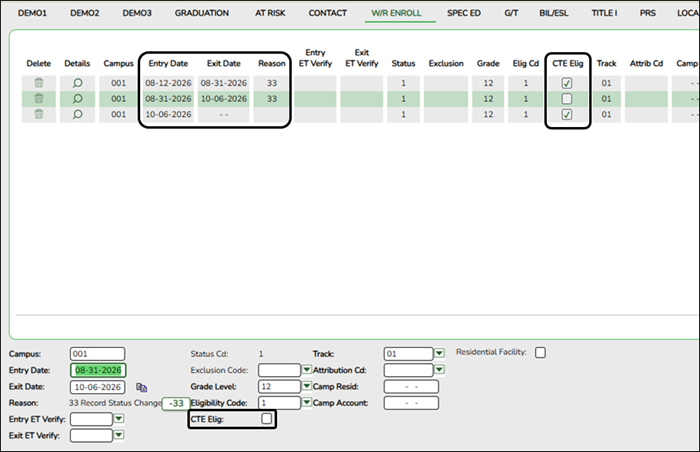Click the Elig Cd column header
Image resolution: width=700 pixels, height=452 pixels.
(x=526, y=63)
